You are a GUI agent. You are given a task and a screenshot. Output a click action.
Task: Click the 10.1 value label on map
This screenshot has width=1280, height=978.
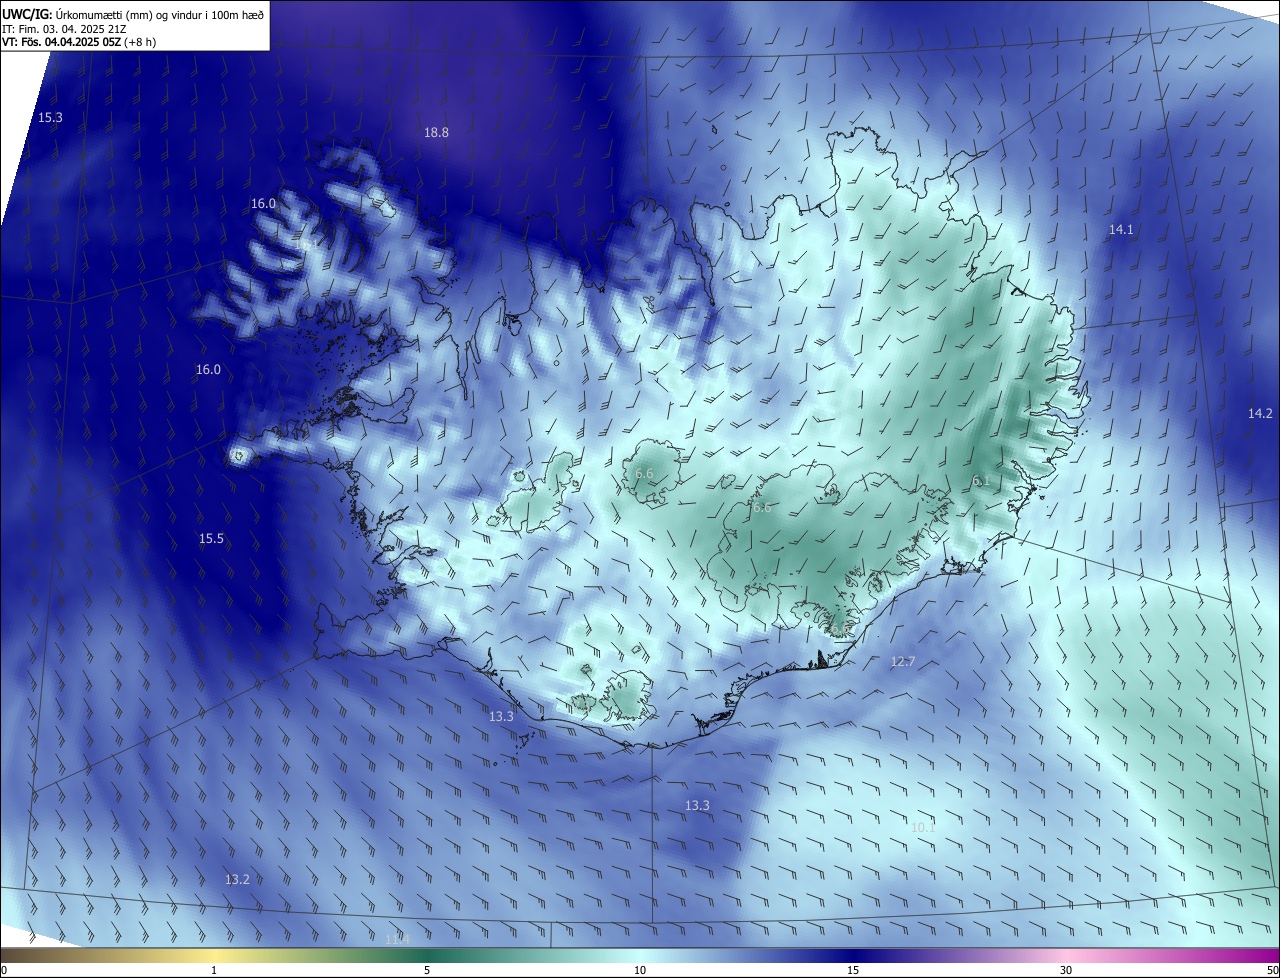coord(923,828)
